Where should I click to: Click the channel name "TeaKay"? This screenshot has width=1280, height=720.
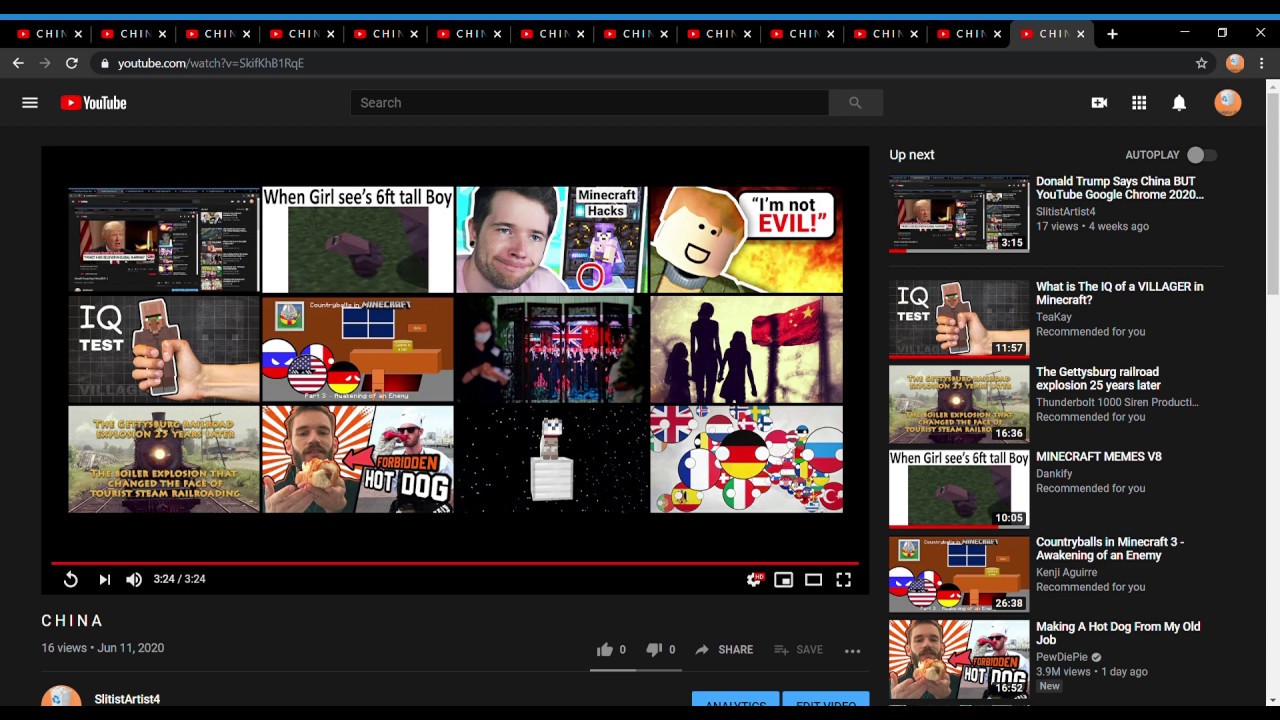(1054, 317)
